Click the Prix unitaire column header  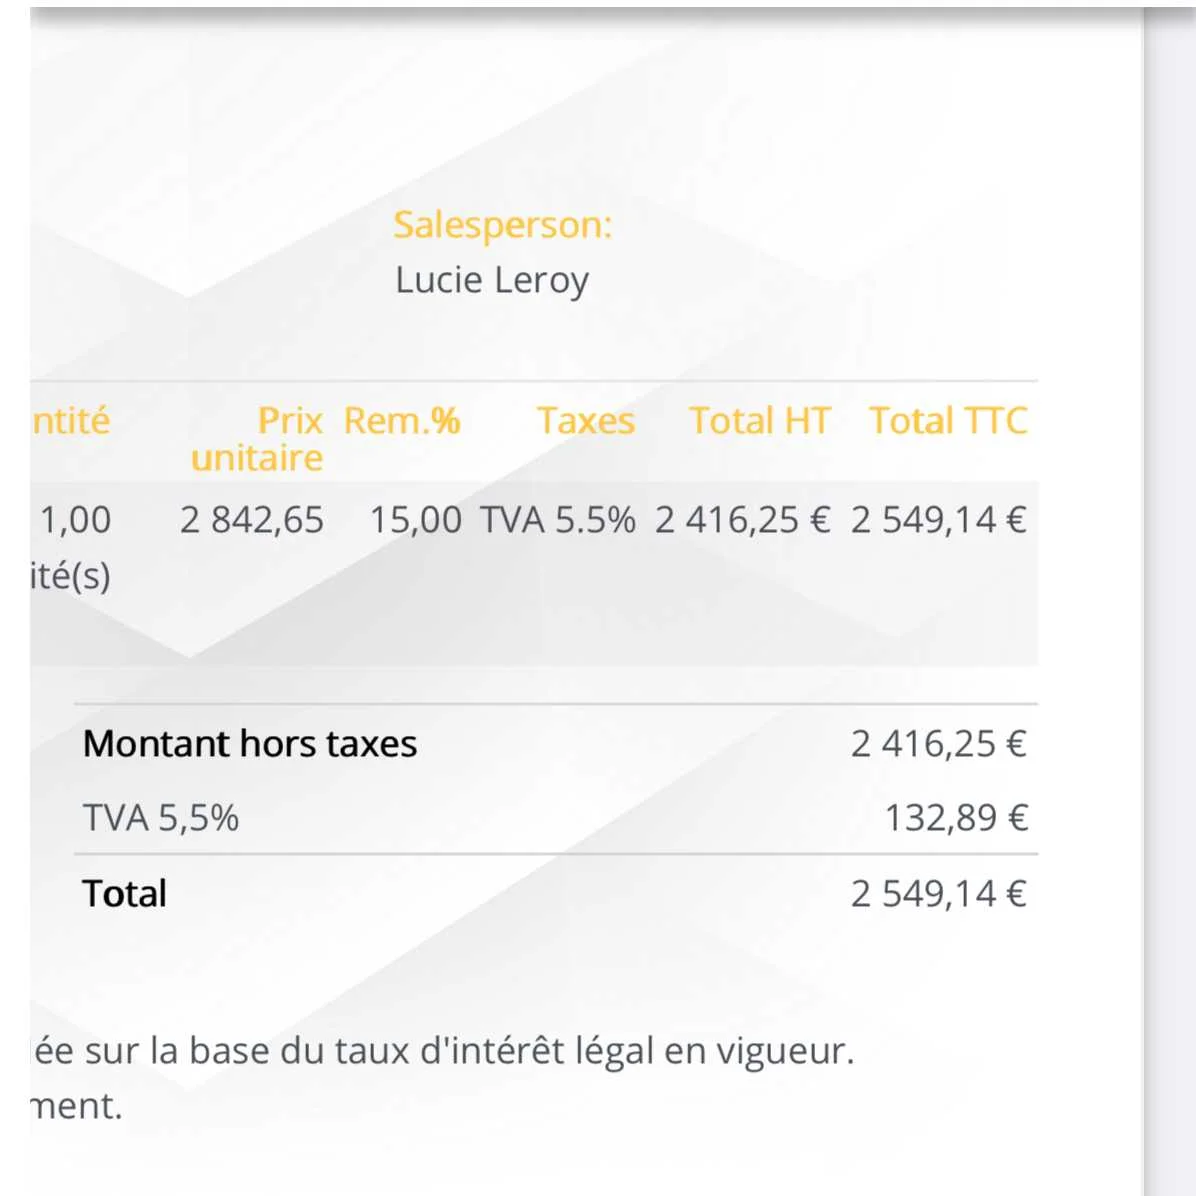tap(257, 439)
